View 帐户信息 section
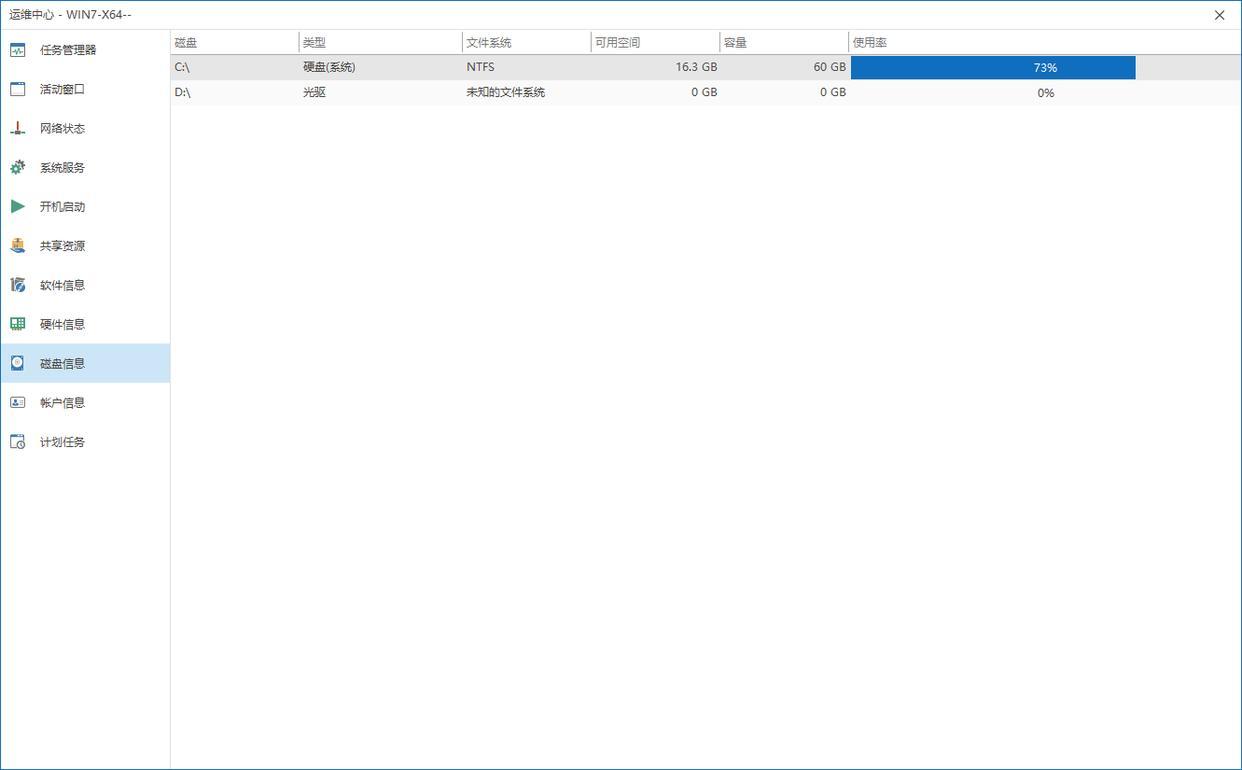Image resolution: width=1242 pixels, height=770 pixels. click(85, 402)
